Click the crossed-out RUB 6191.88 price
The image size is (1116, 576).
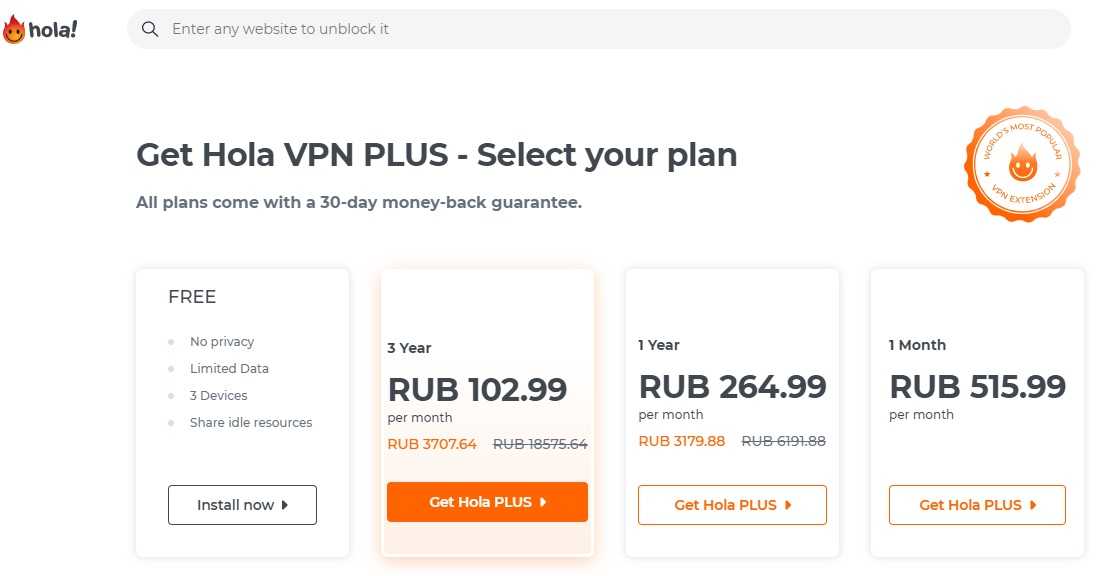(x=783, y=441)
